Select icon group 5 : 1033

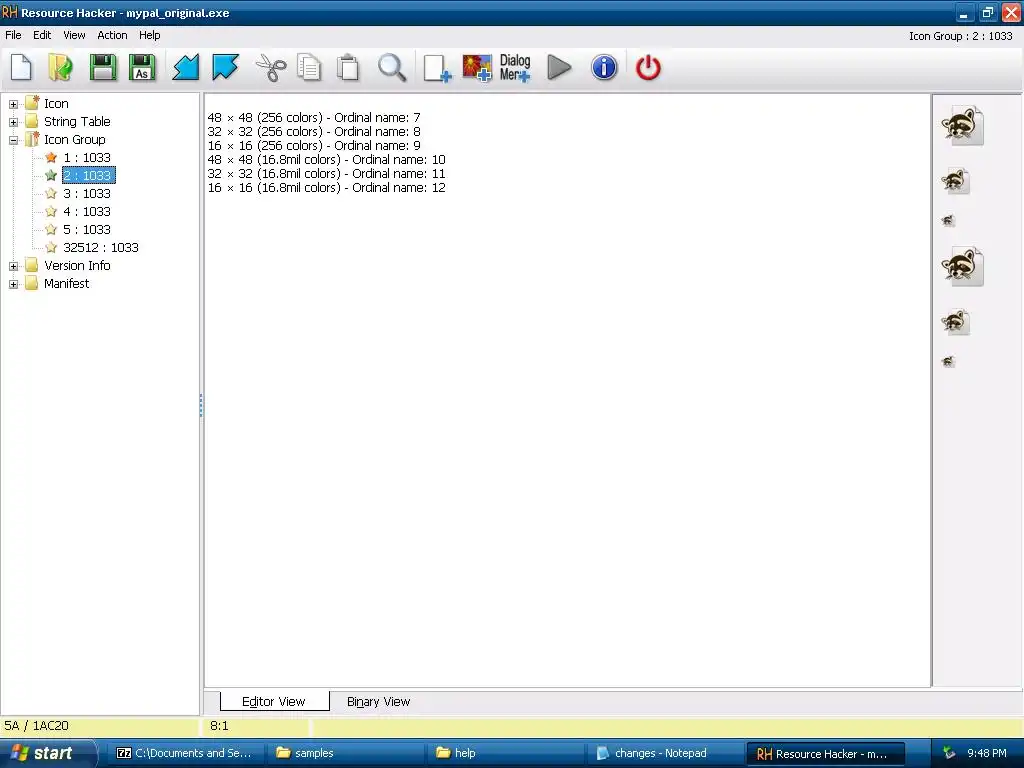(x=87, y=229)
